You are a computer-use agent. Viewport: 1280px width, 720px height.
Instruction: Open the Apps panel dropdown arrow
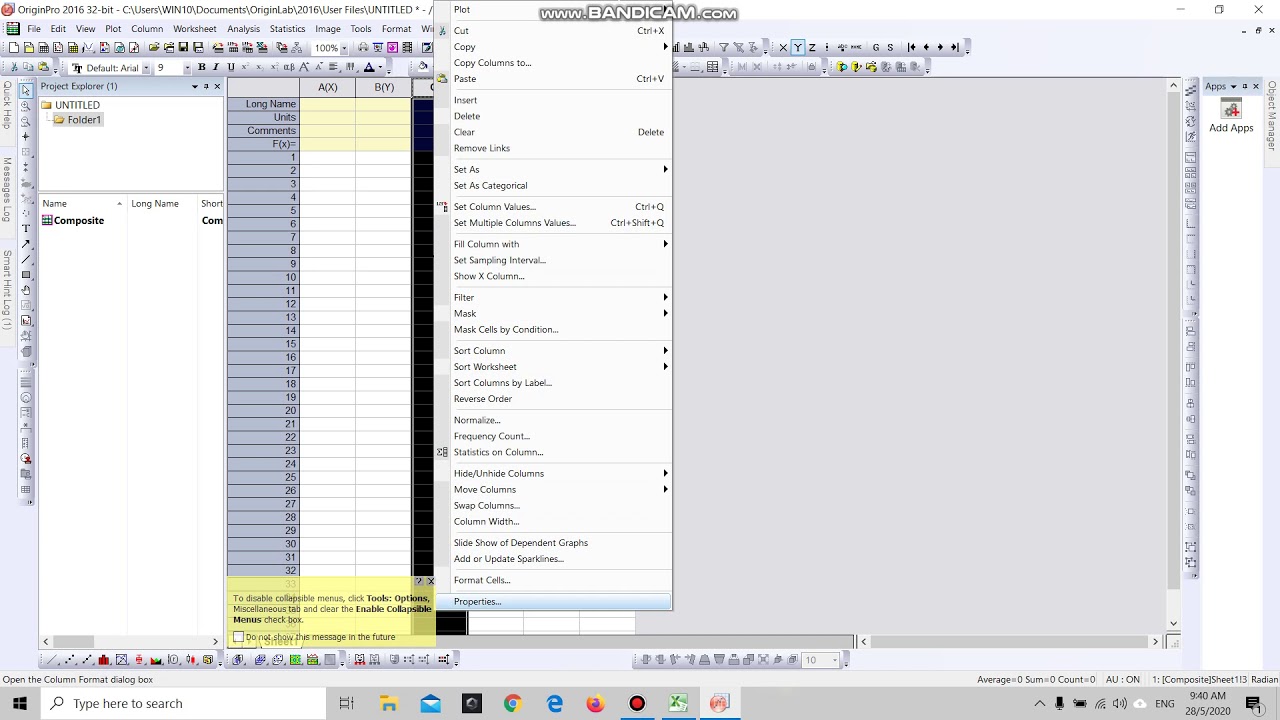point(1233,86)
